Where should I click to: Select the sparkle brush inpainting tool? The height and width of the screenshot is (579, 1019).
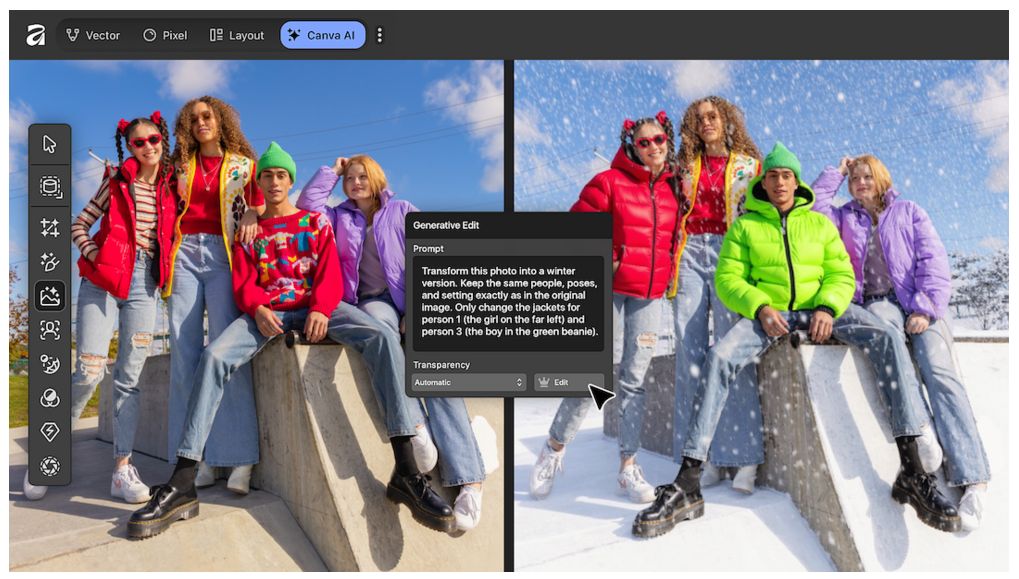pyautogui.click(x=50, y=261)
